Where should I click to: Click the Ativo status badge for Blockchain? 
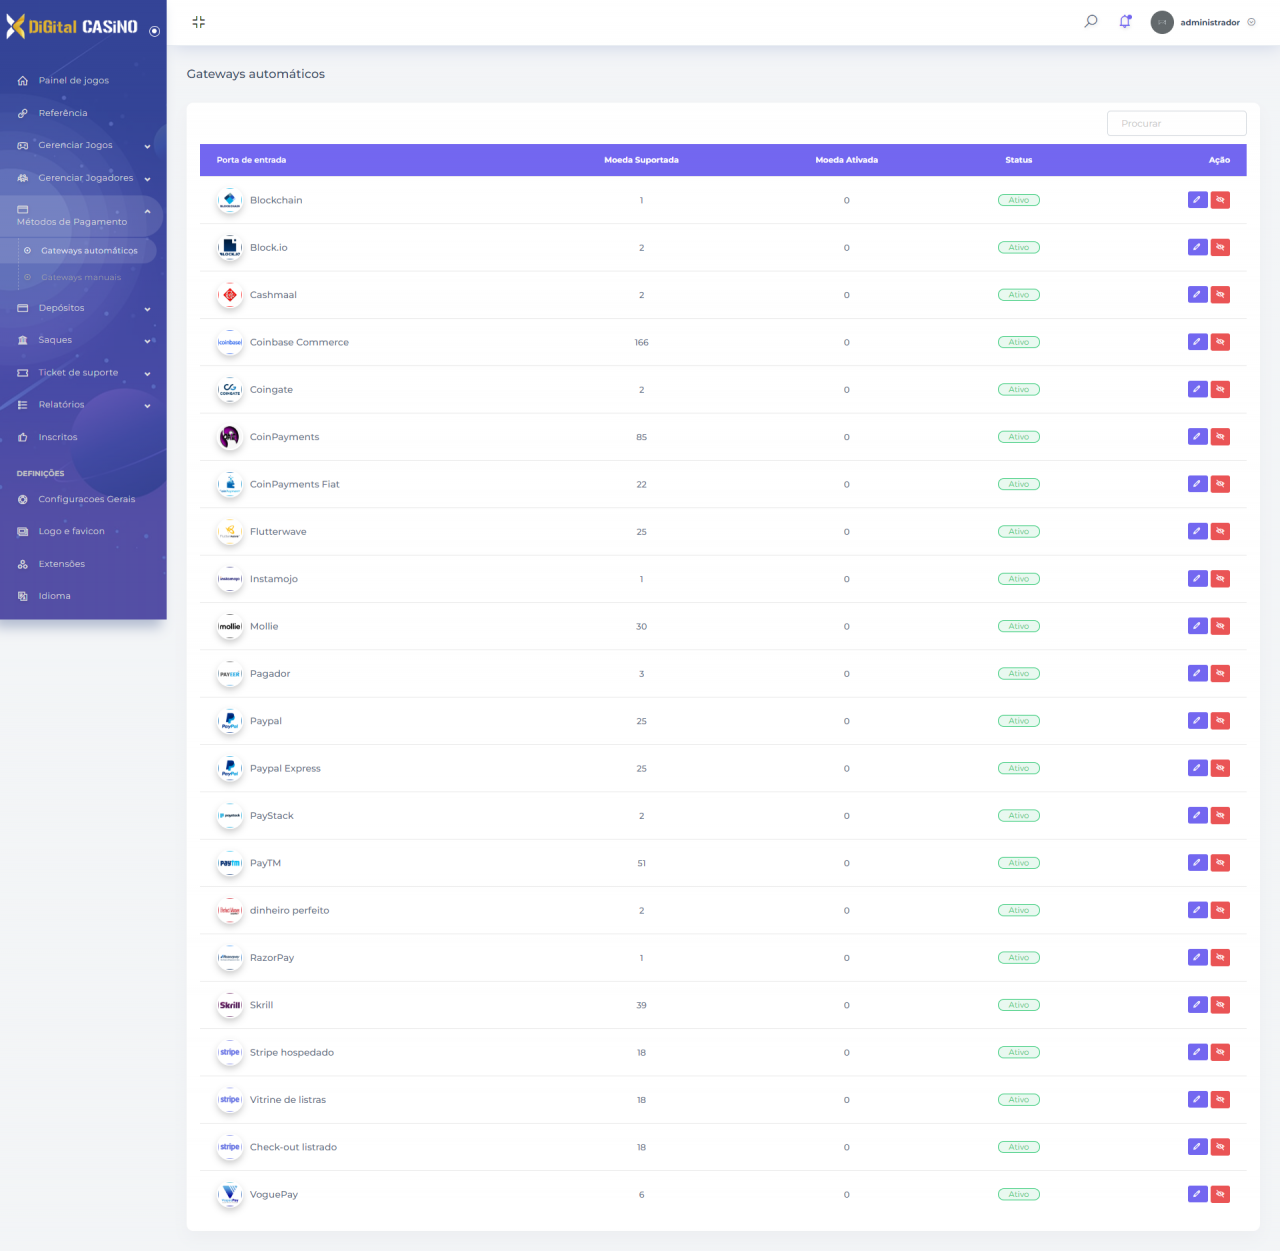coord(1018,200)
